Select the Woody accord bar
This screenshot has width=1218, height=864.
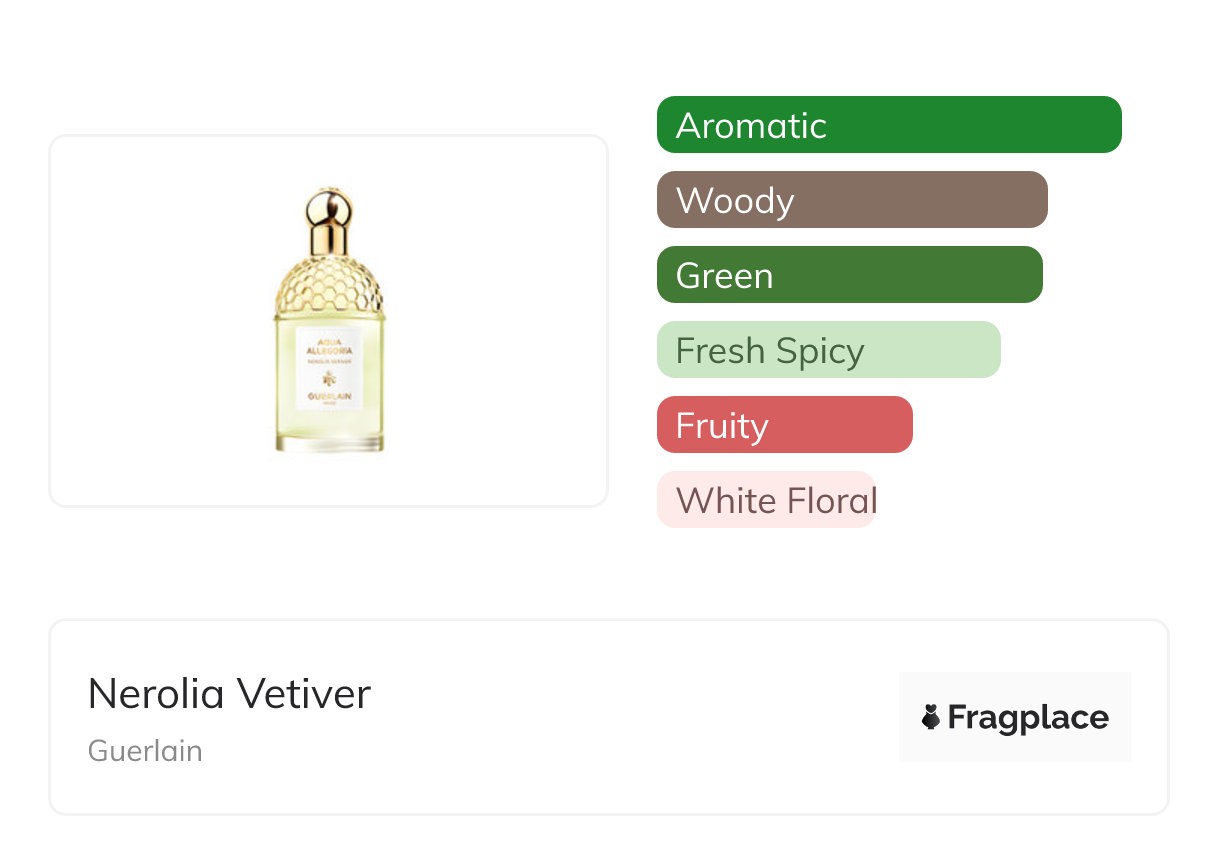point(851,200)
